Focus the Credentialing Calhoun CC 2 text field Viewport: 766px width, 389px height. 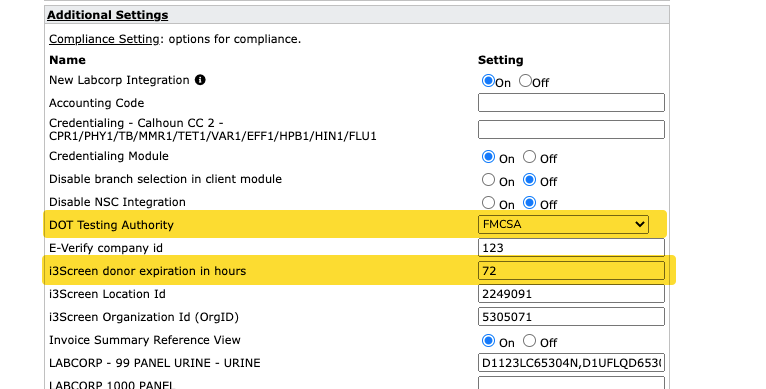[x=571, y=130]
